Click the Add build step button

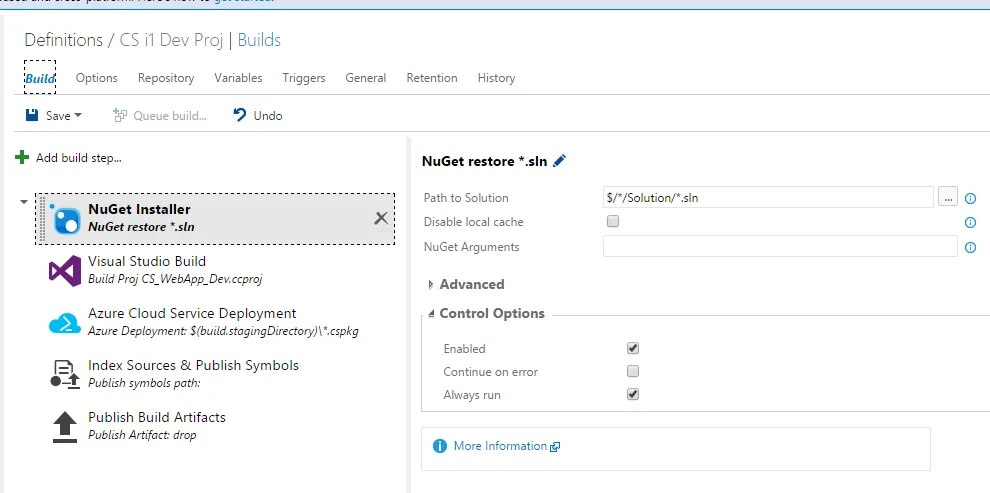pos(69,157)
